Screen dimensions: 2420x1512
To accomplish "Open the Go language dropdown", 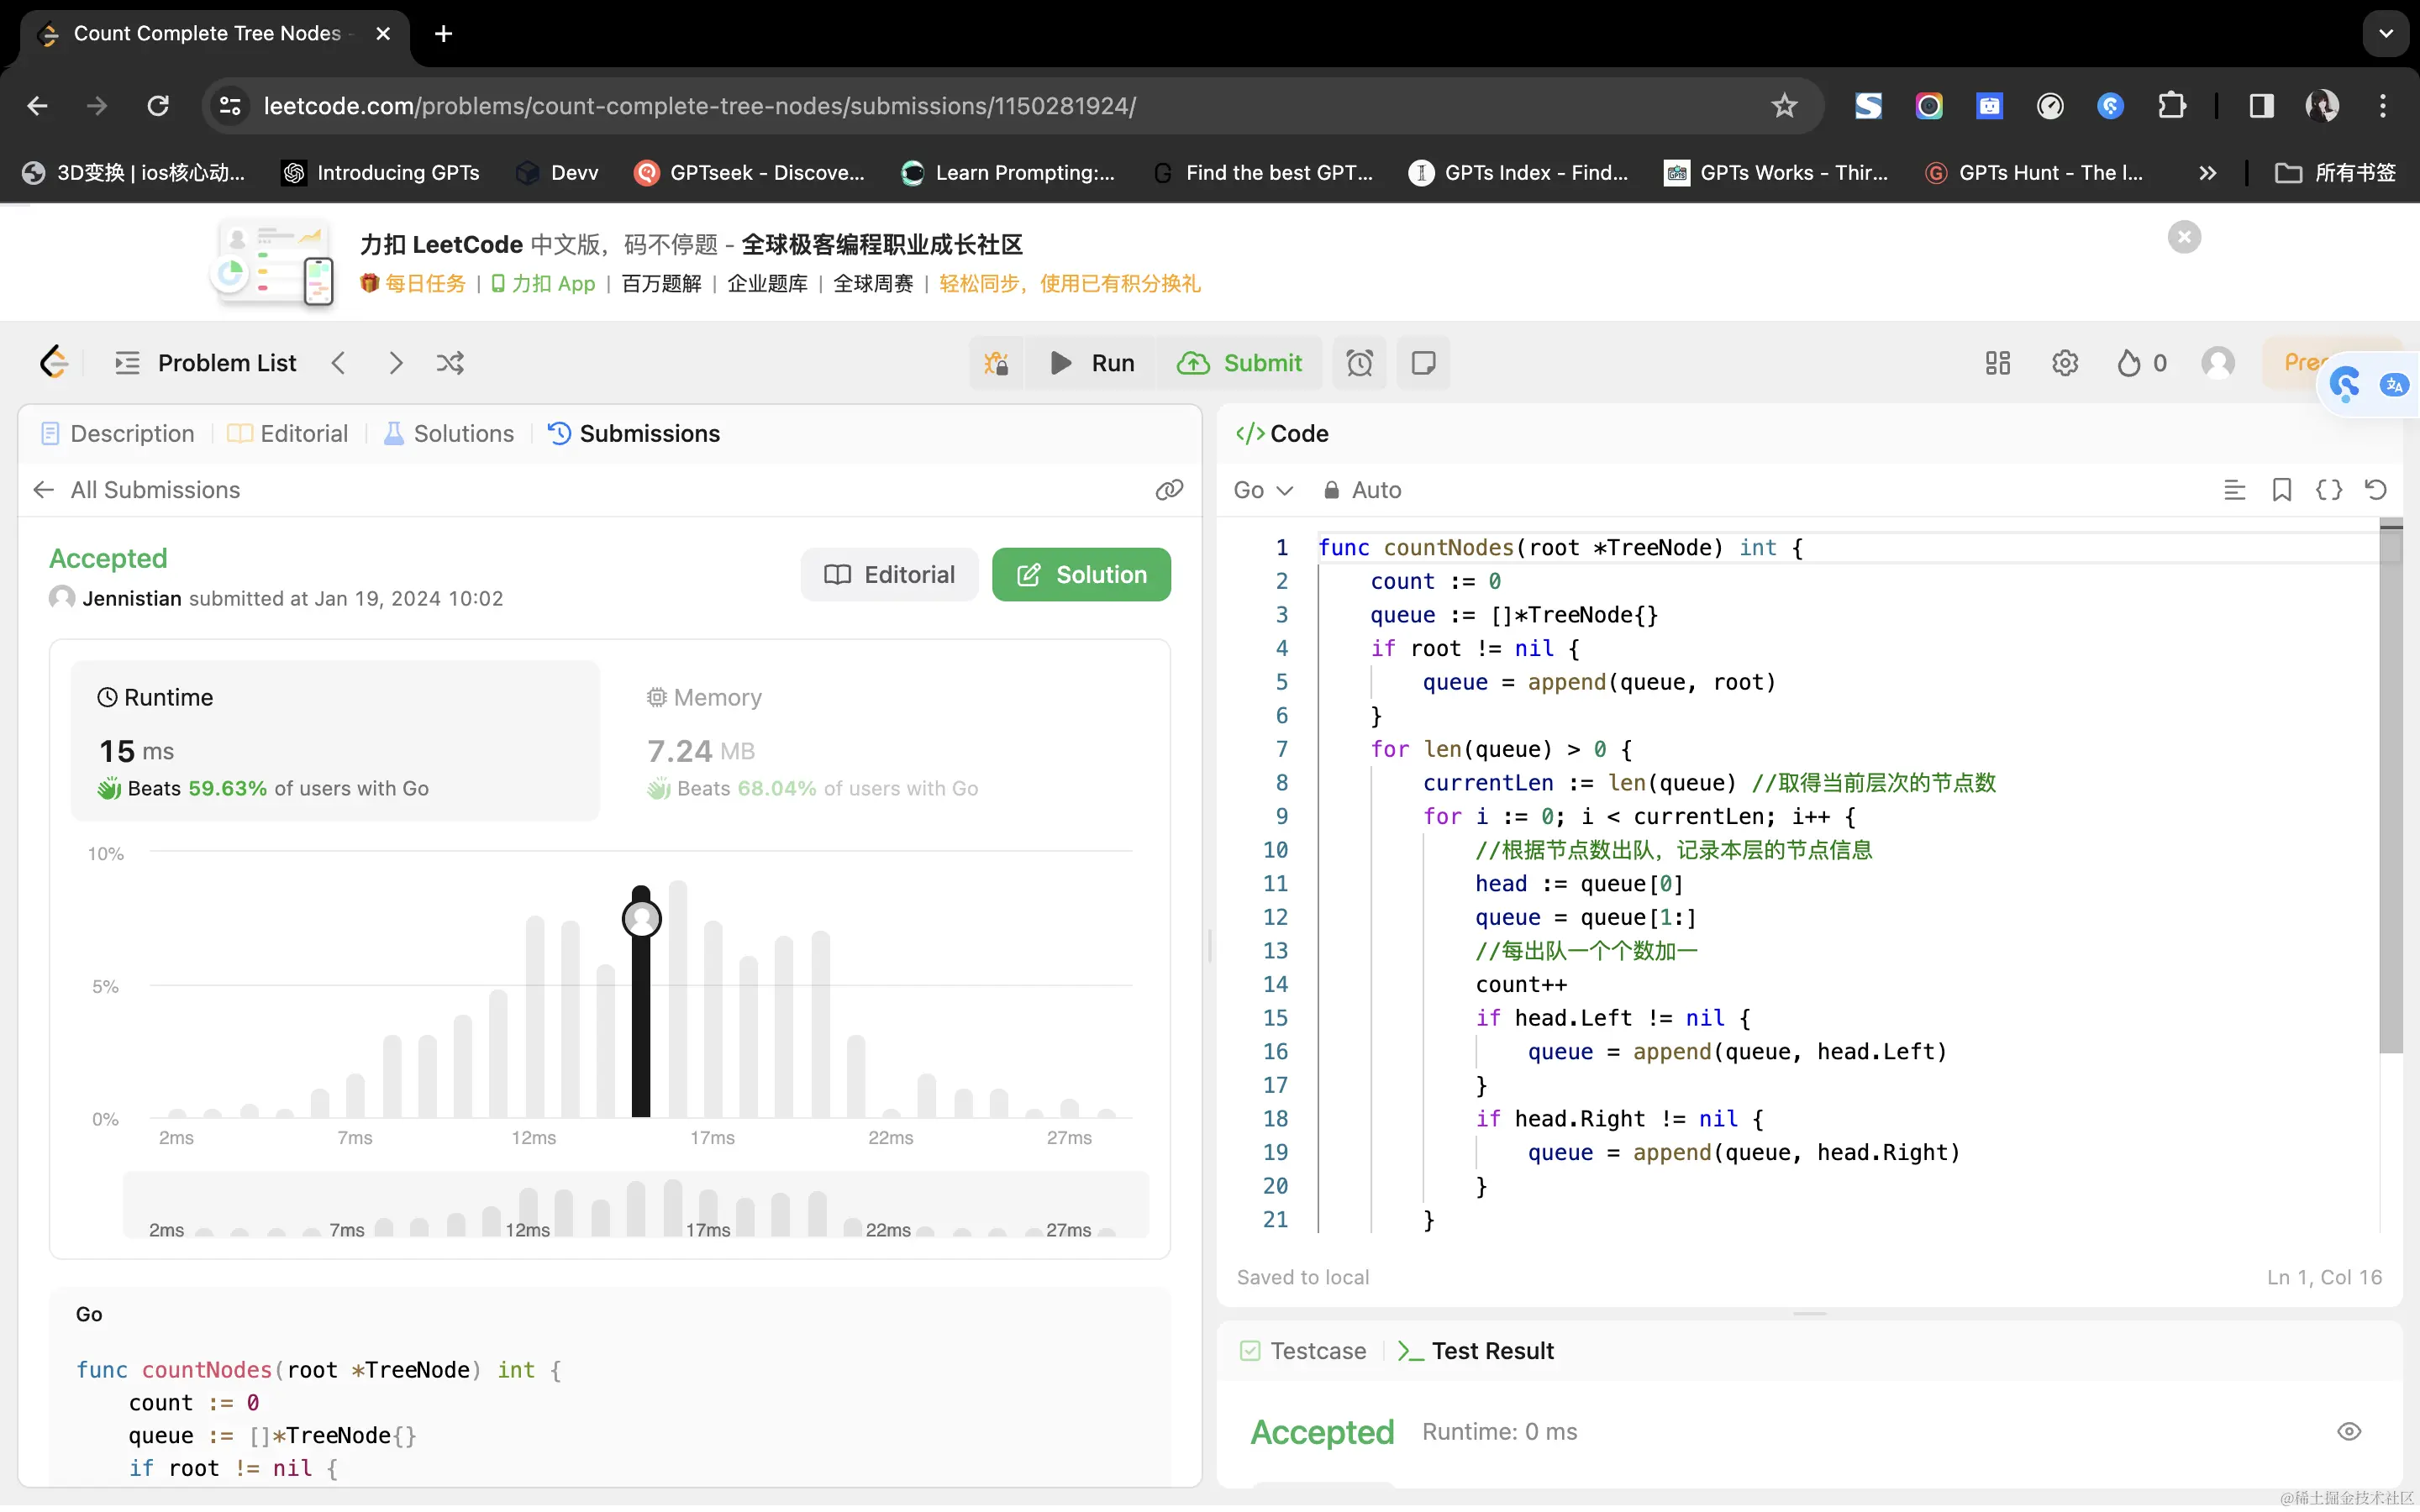I will (1262, 490).
